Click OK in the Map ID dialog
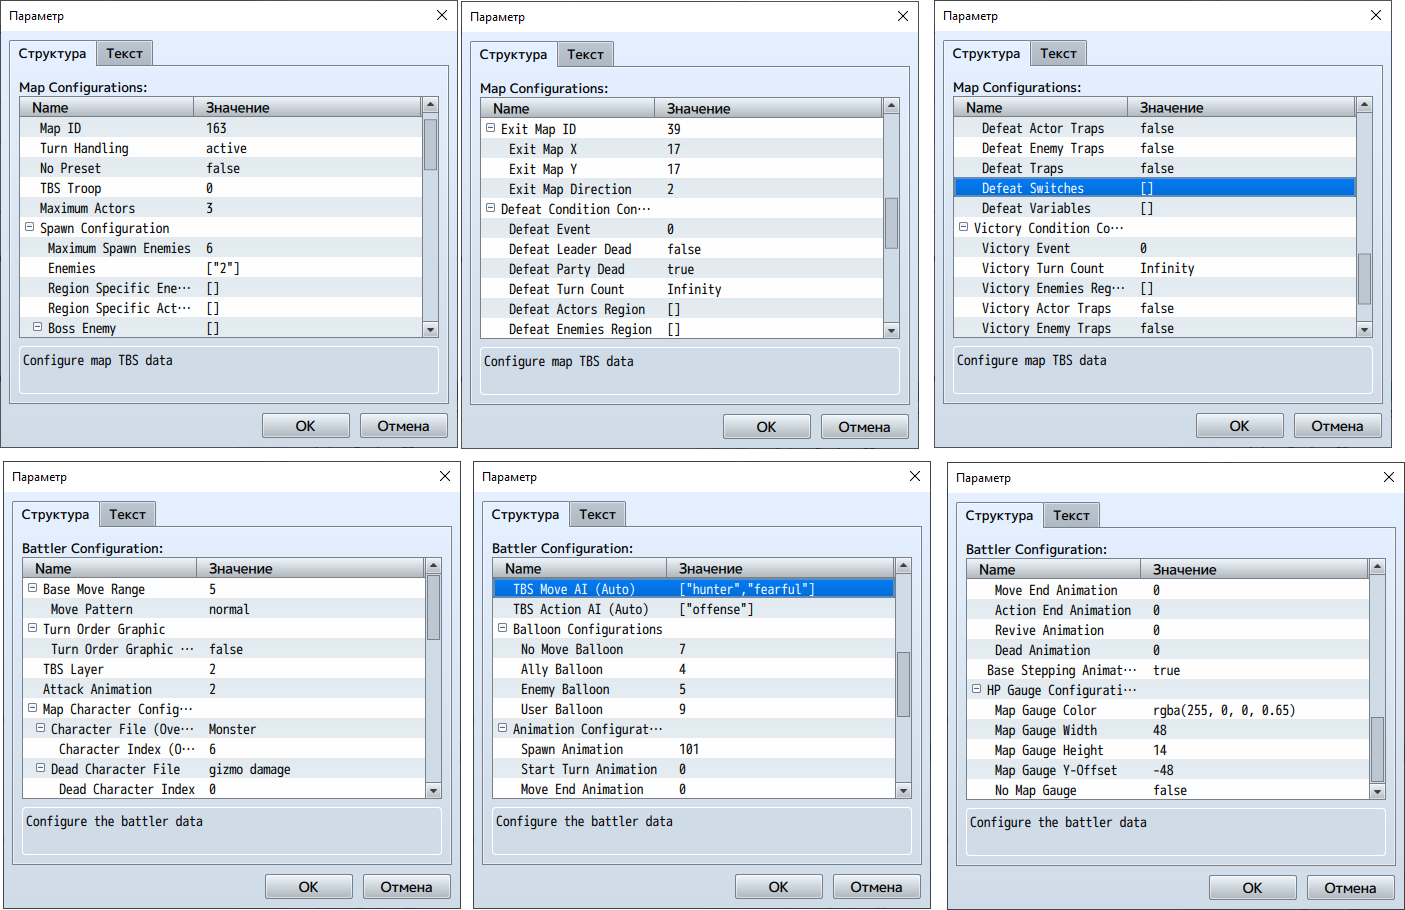The width and height of the screenshot is (1405, 910). click(x=306, y=426)
